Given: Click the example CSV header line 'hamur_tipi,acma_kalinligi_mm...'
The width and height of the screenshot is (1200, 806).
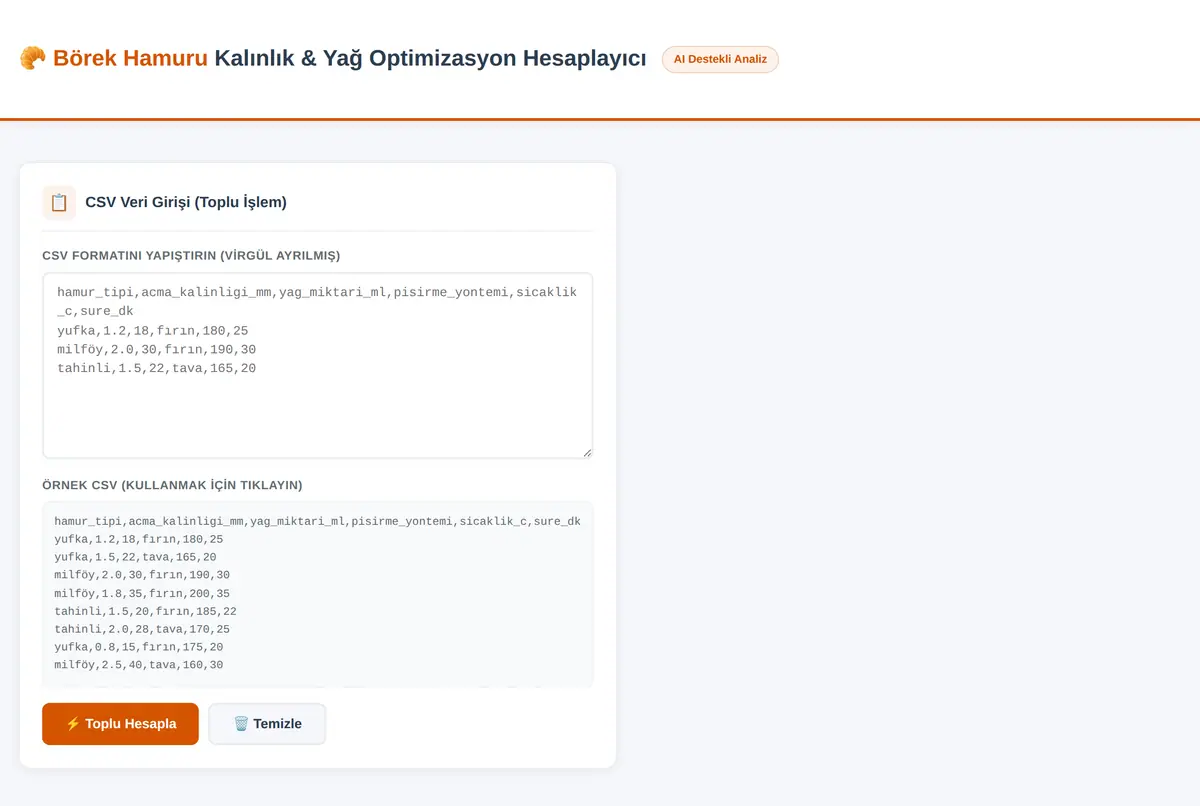Looking at the screenshot, I should pos(317,521).
